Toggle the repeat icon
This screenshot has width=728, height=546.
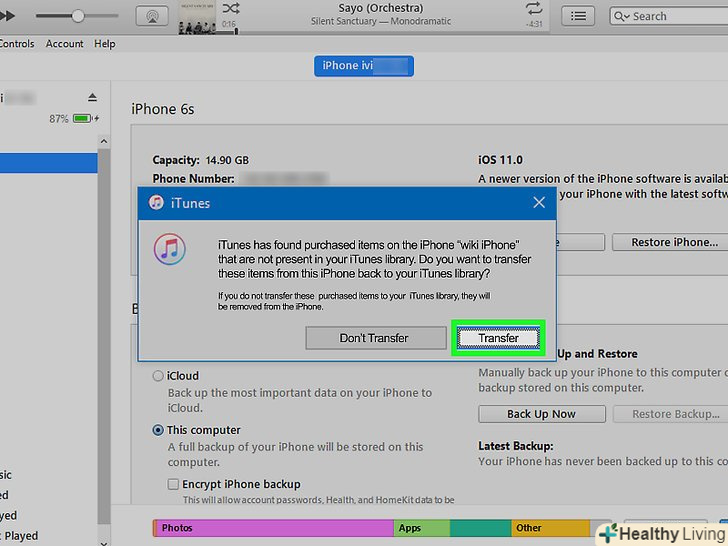(532, 8)
